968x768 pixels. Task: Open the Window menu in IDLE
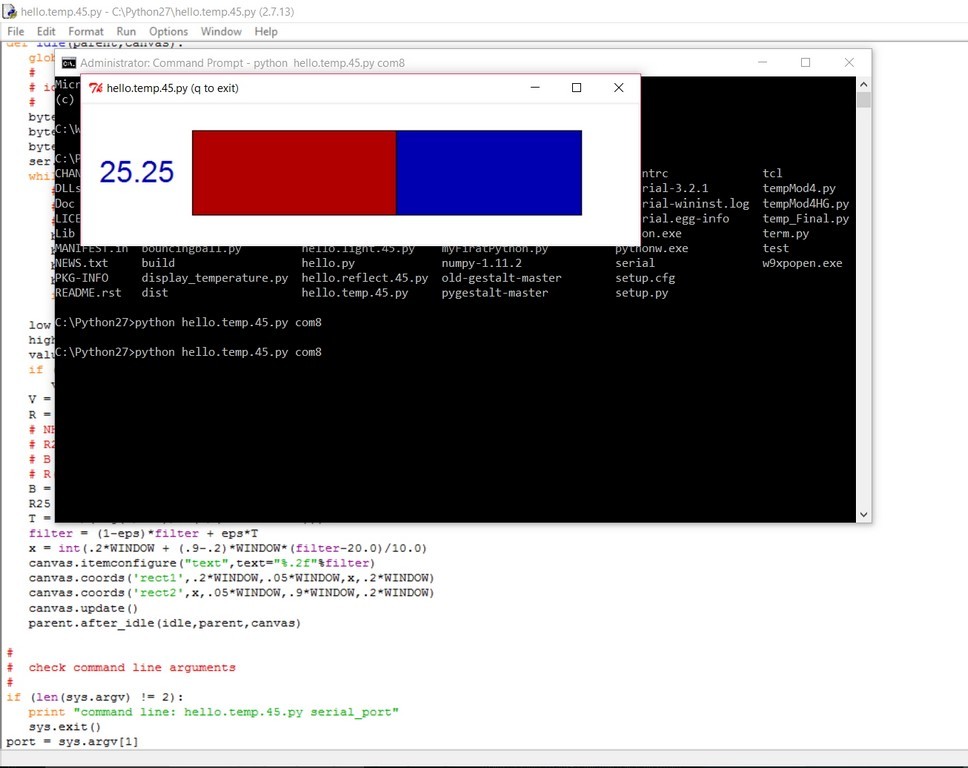[221, 31]
